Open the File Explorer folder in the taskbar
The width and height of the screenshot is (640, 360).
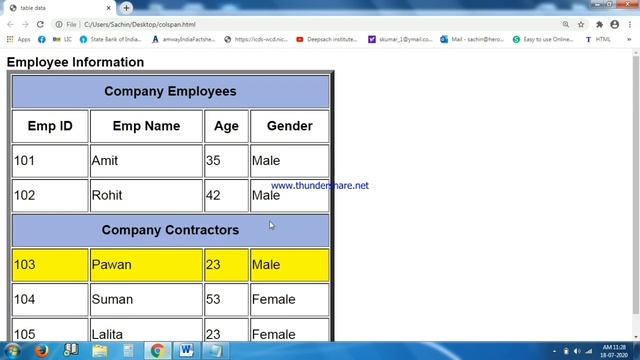(x=100, y=351)
